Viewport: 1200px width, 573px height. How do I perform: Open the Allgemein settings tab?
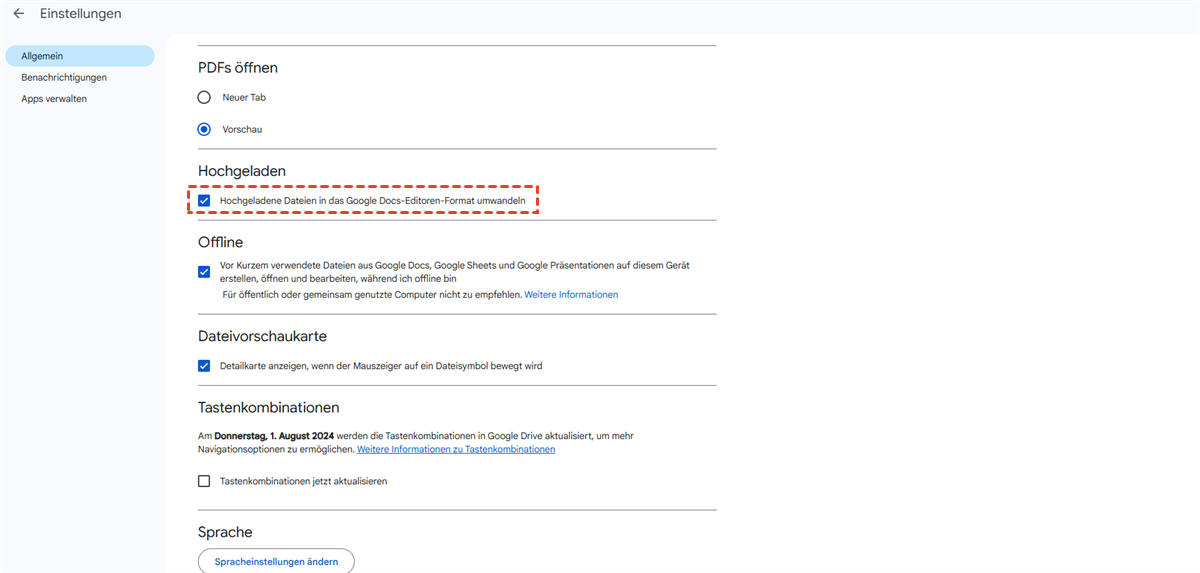[x=42, y=56]
